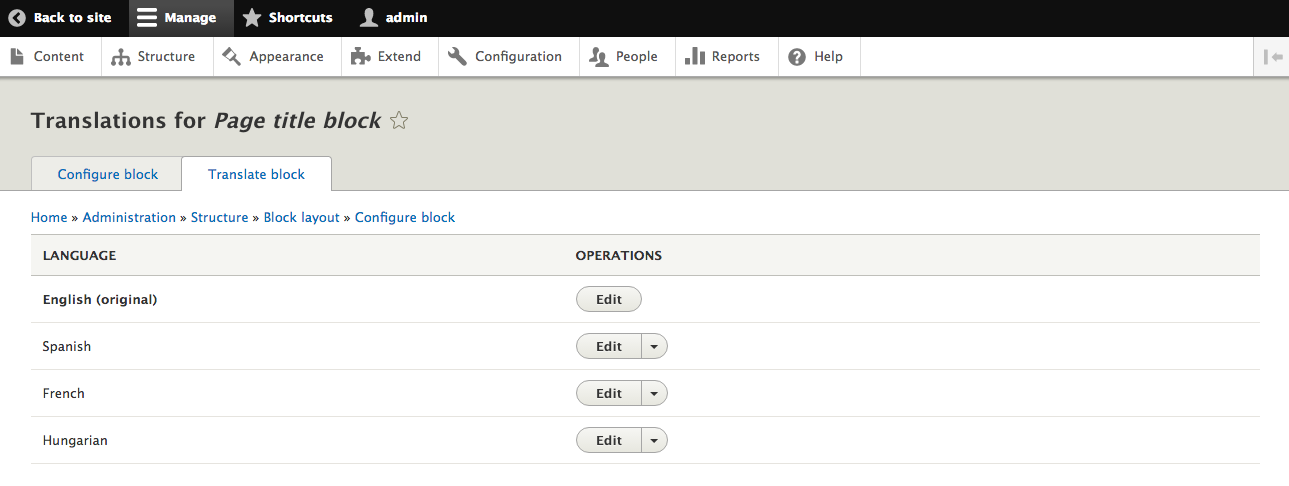Select the Translate block tab
Viewport: 1289px width, 486px height.
[x=256, y=174]
